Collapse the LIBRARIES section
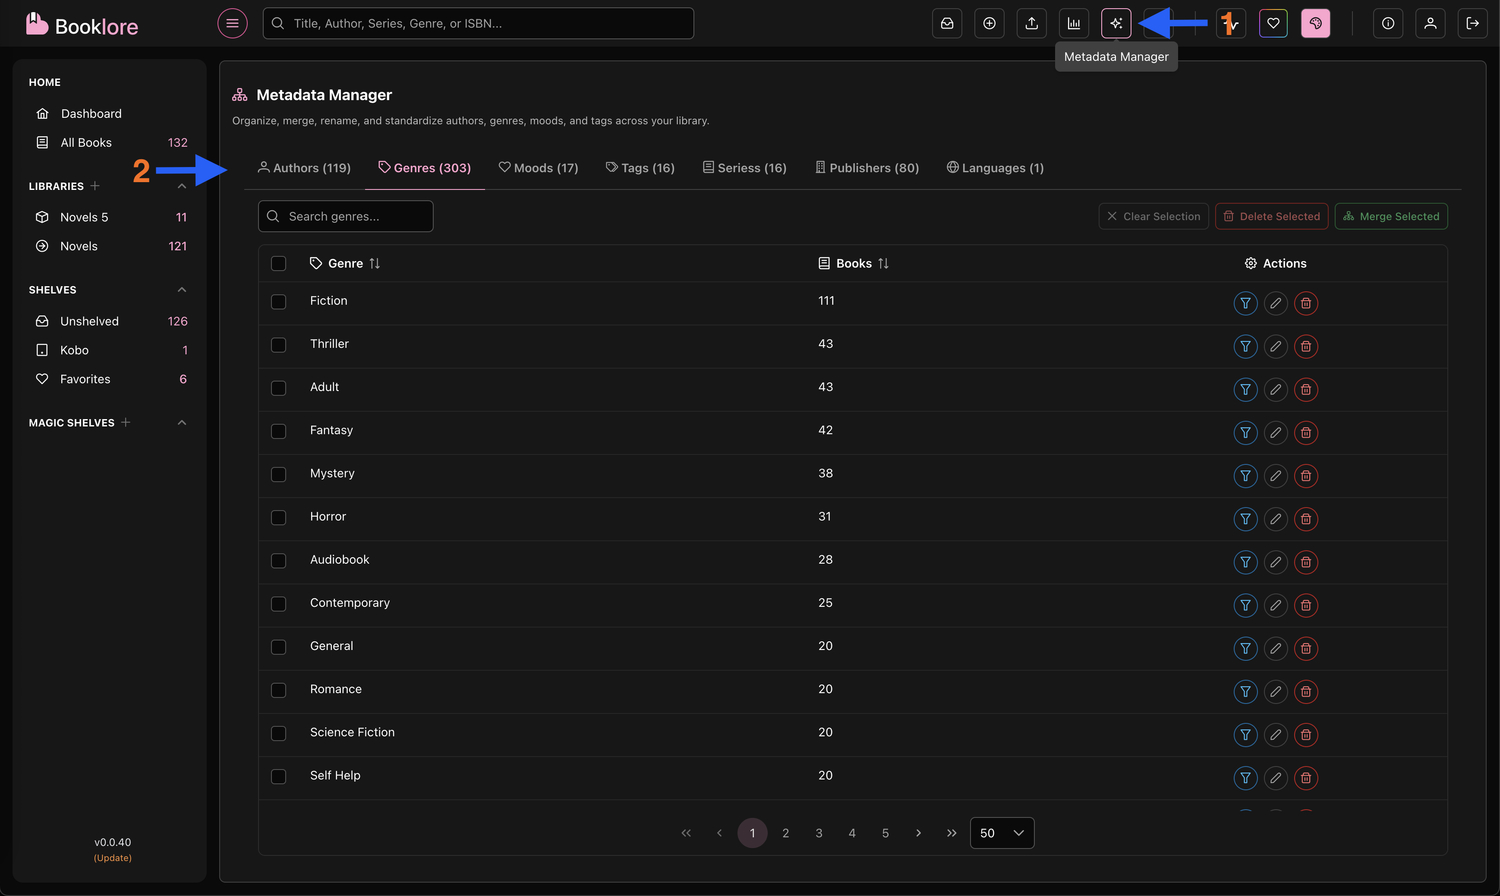Viewport: 1500px width, 896px height. click(x=181, y=186)
